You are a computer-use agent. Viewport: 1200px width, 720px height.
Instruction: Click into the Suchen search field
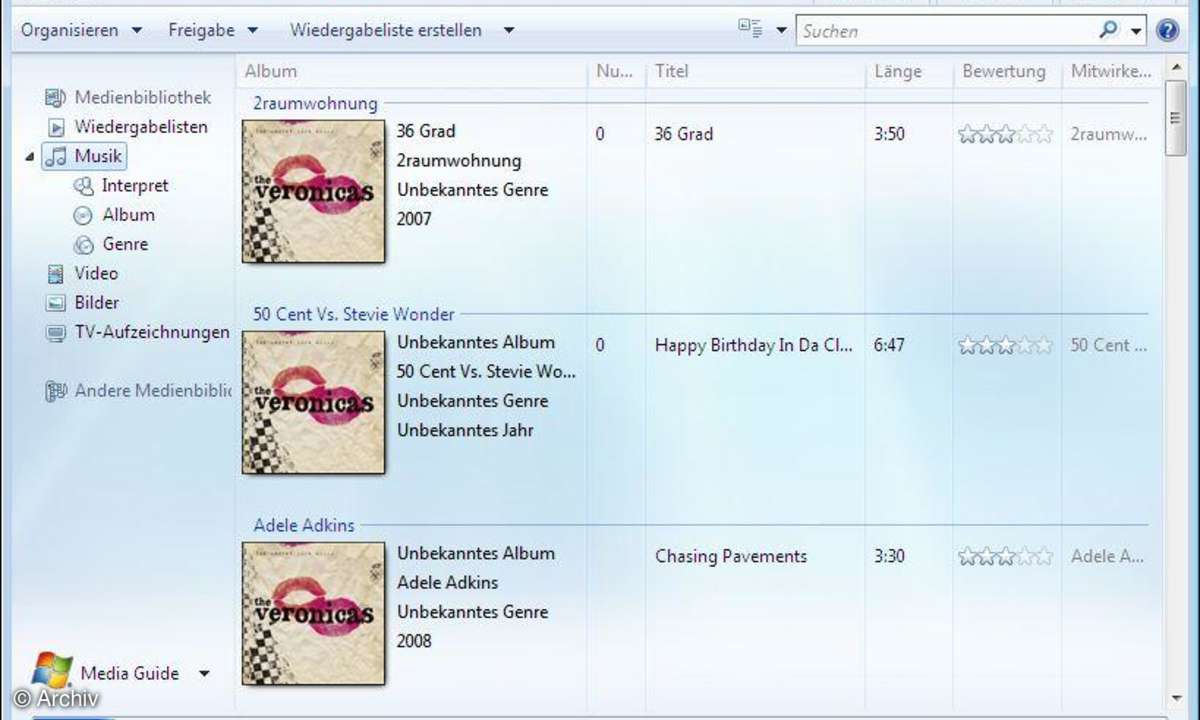[x=945, y=31]
